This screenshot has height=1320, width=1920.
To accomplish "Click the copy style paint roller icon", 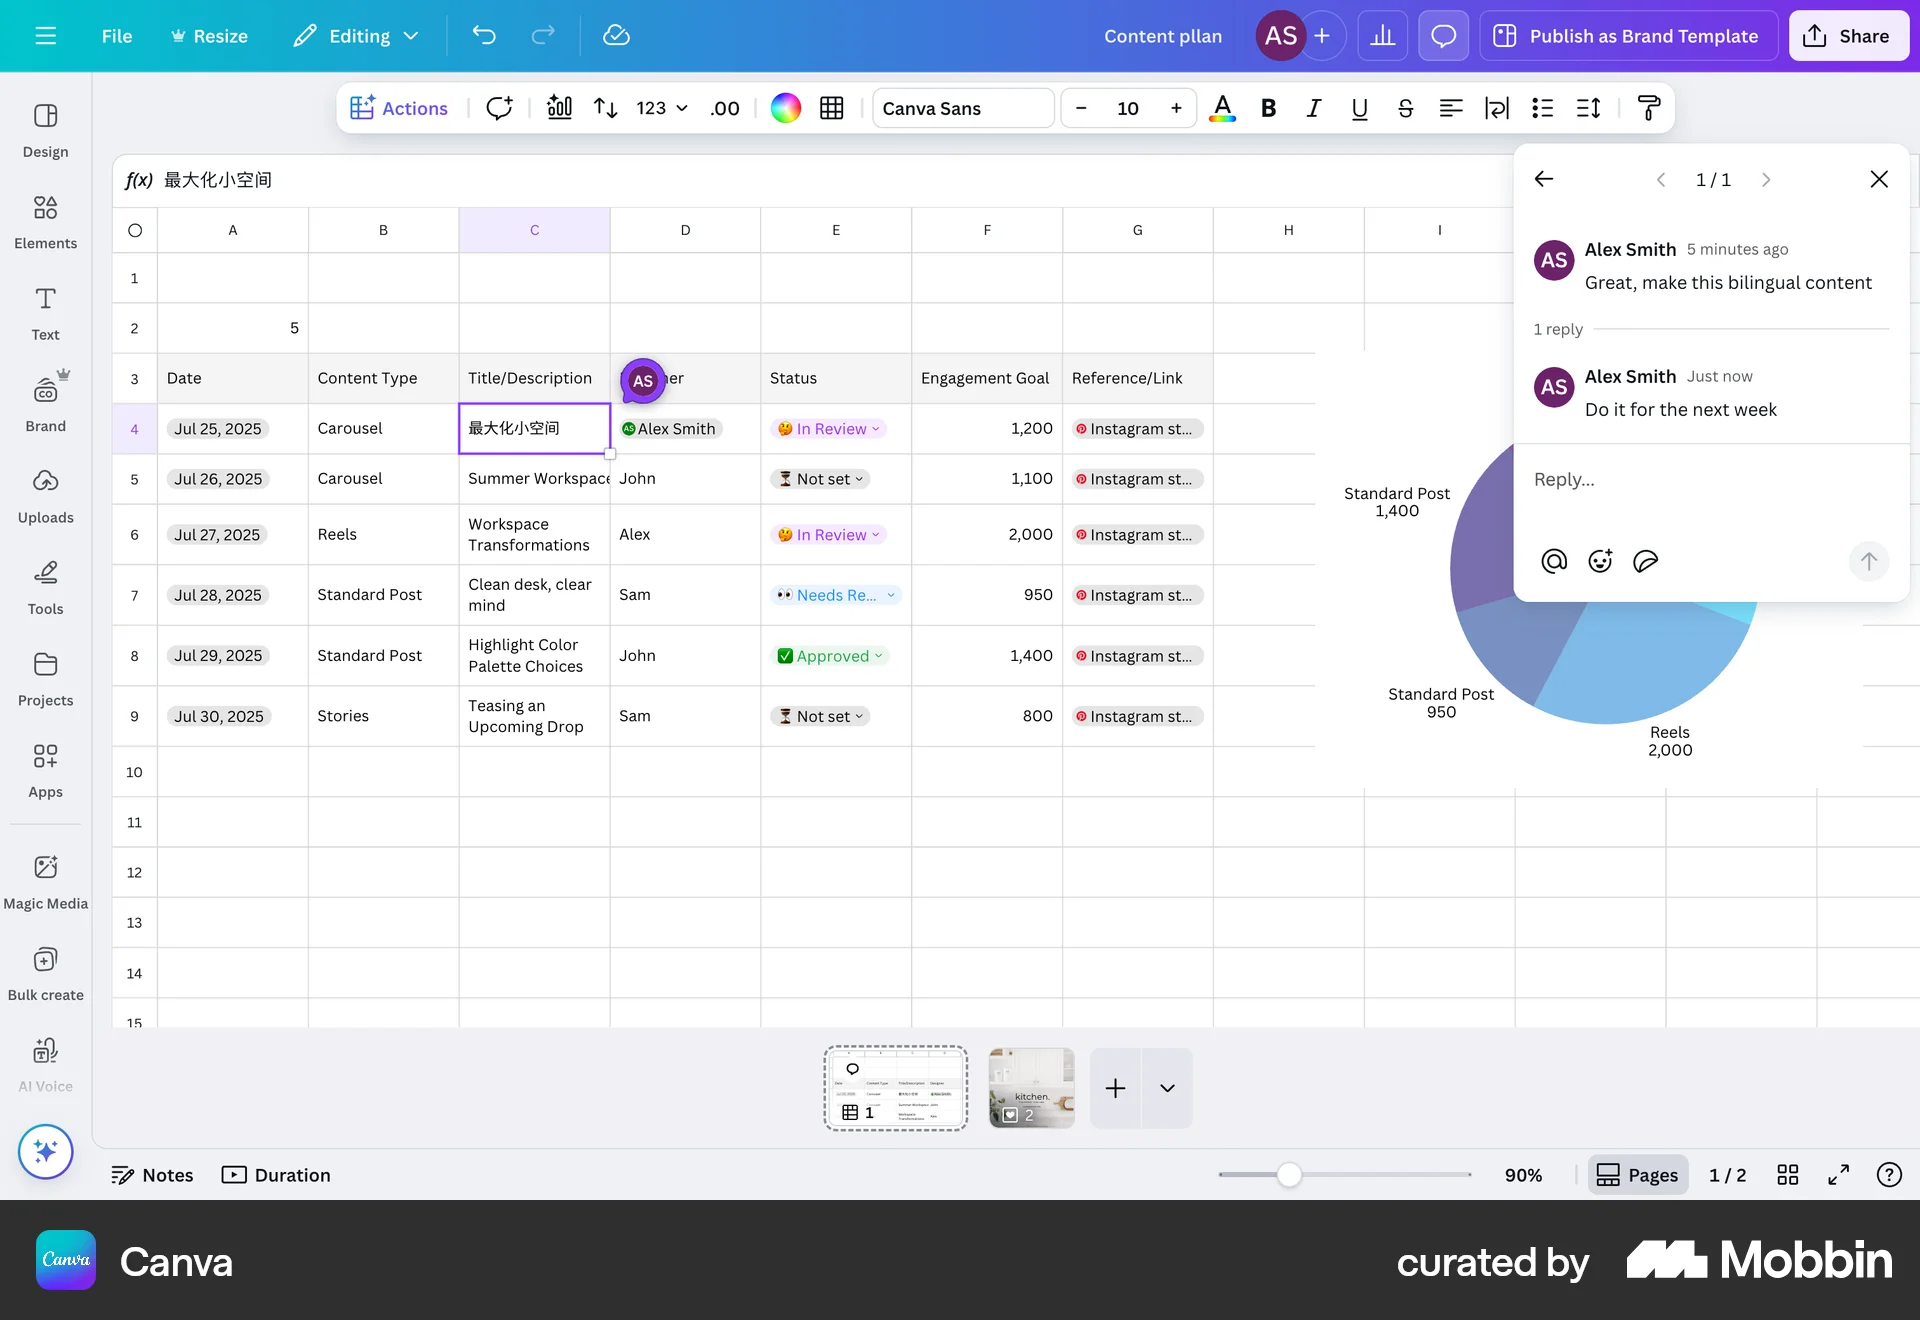I will point(1648,108).
